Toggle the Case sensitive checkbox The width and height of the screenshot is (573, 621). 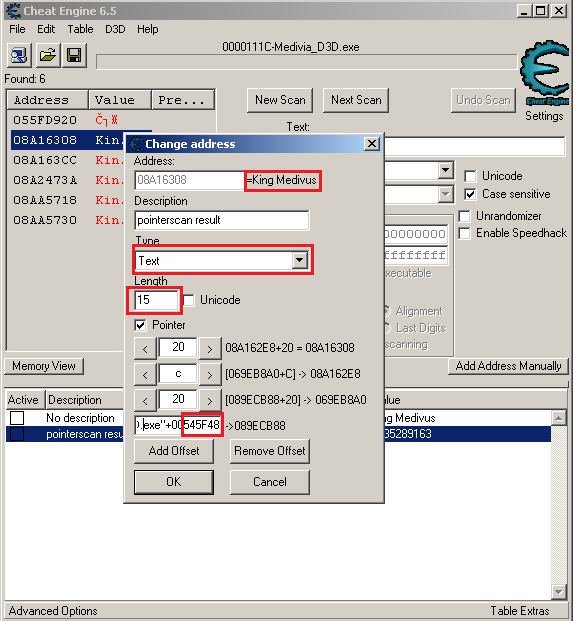pos(470,194)
